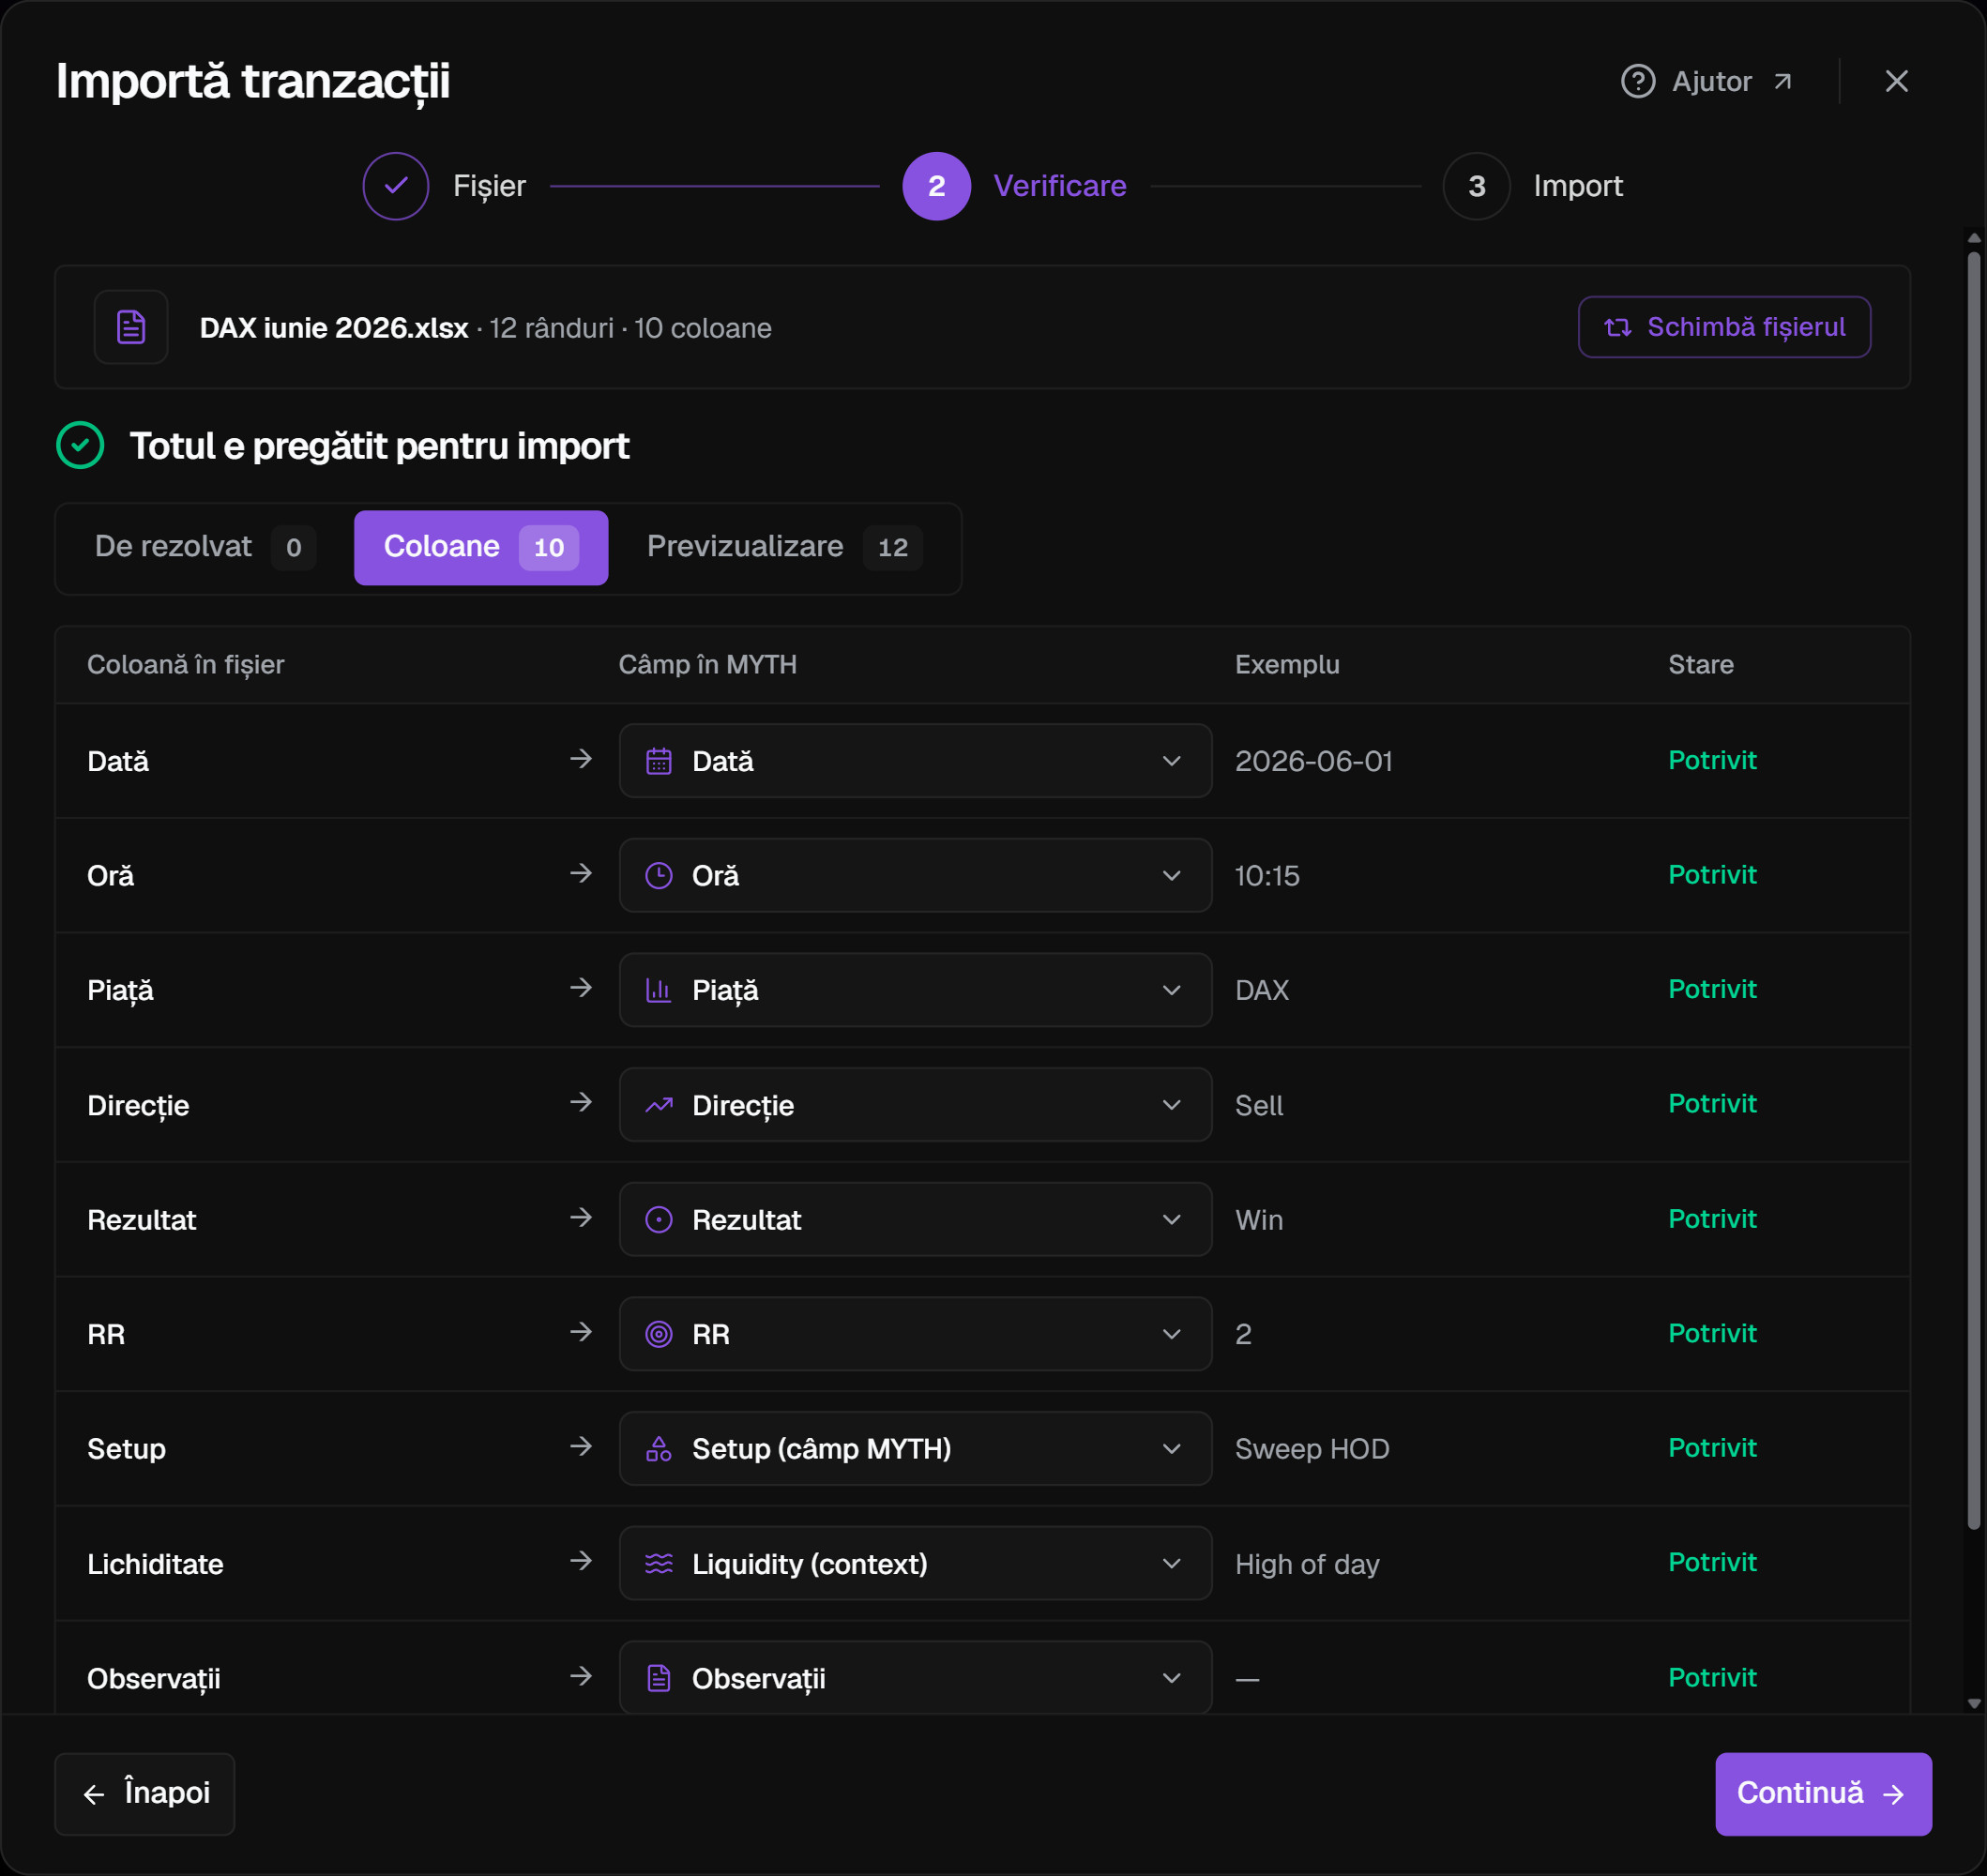Viewport: 1987px width, 1876px height.
Task: Click the file document icon beside DAX iunie 2026.xlsx
Action: 131,327
